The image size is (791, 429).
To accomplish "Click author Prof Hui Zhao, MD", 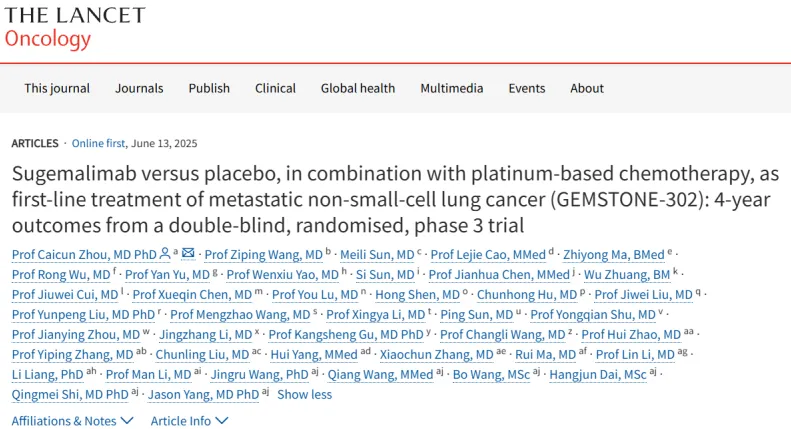I will 630,334.
